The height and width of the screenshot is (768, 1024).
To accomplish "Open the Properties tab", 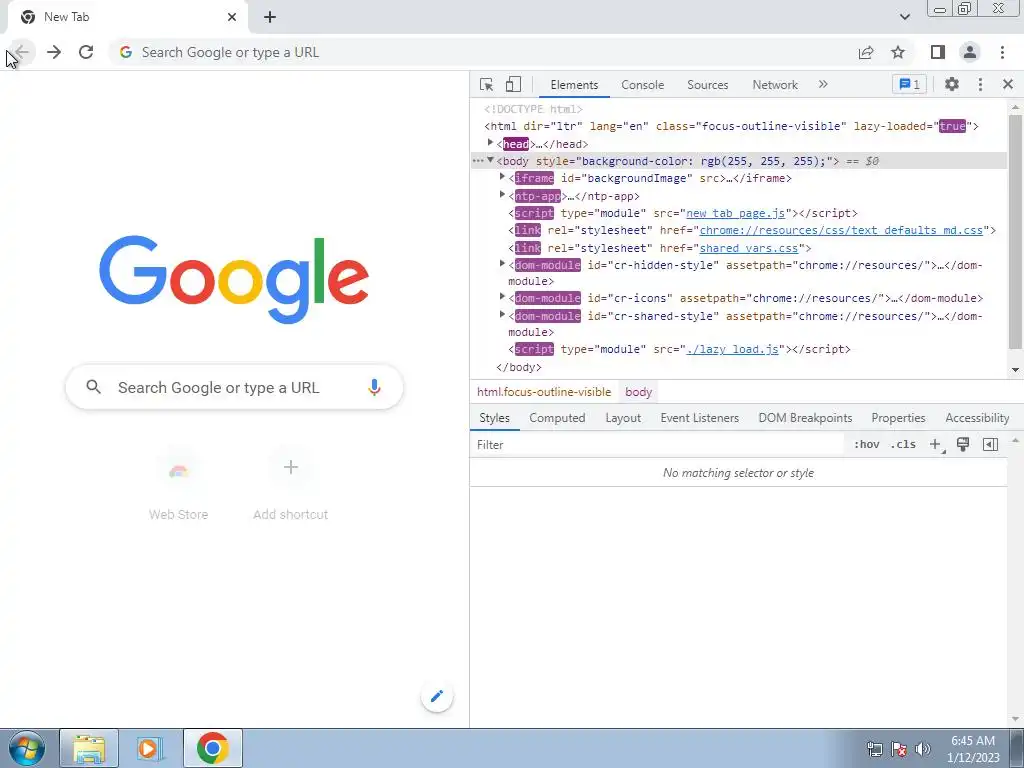I will pyautogui.click(x=898, y=418).
